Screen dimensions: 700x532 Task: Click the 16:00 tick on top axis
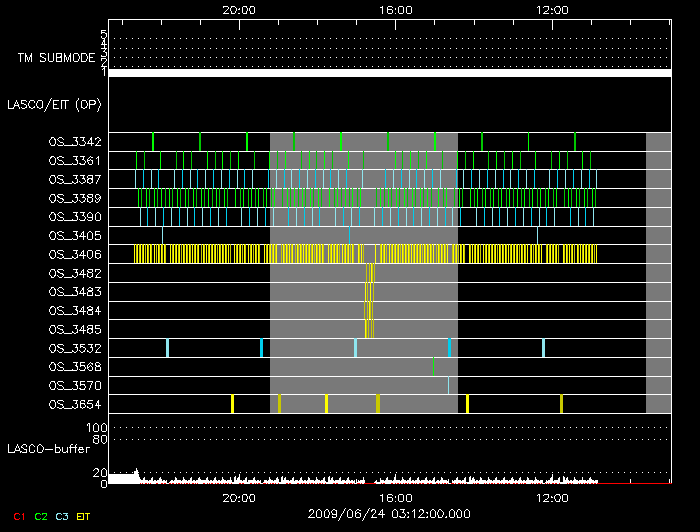[395, 9]
